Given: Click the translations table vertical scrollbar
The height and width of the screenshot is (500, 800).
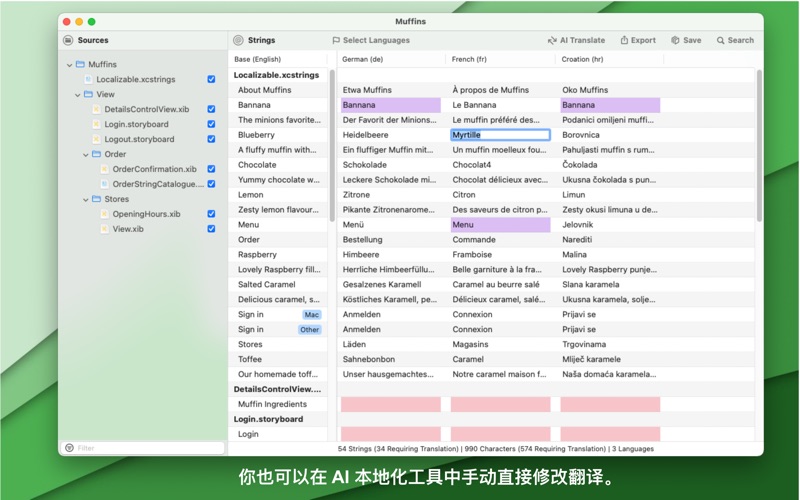Looking at the screenshot, I should pos(759,145).
